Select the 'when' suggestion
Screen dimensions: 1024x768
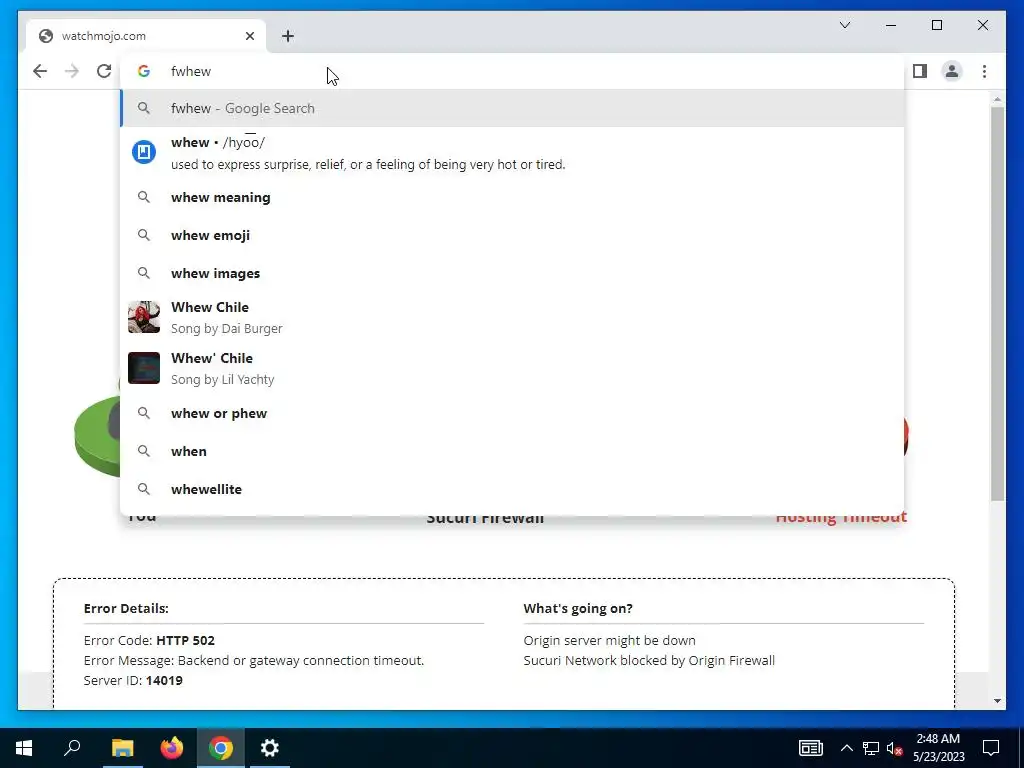tap(513, 451)
